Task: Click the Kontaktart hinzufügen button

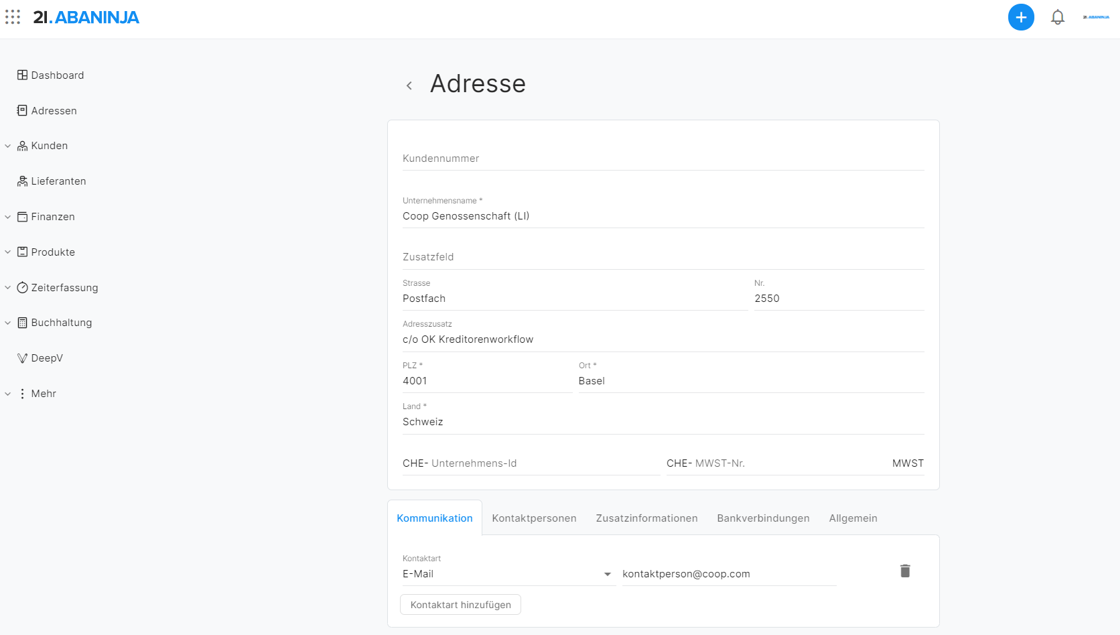Action: pos(461,604)
